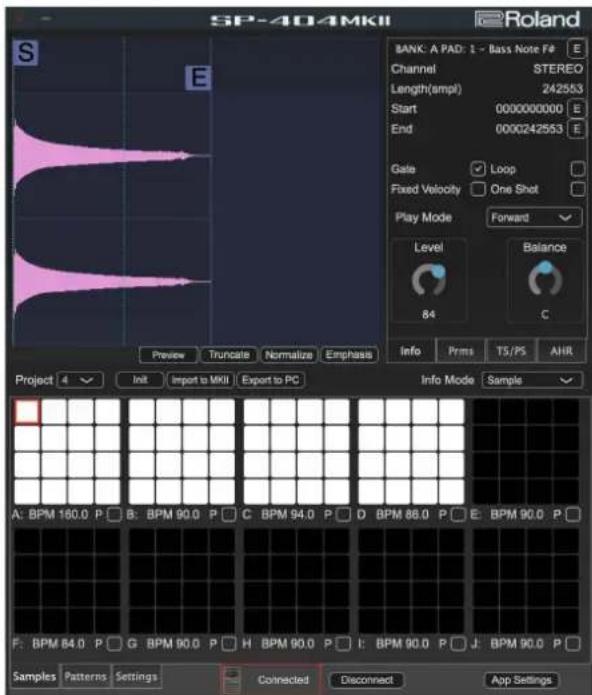Screen dimensions: 592x695
Task: Adjust the Balance knob
Action: click(x=545, y=279)
